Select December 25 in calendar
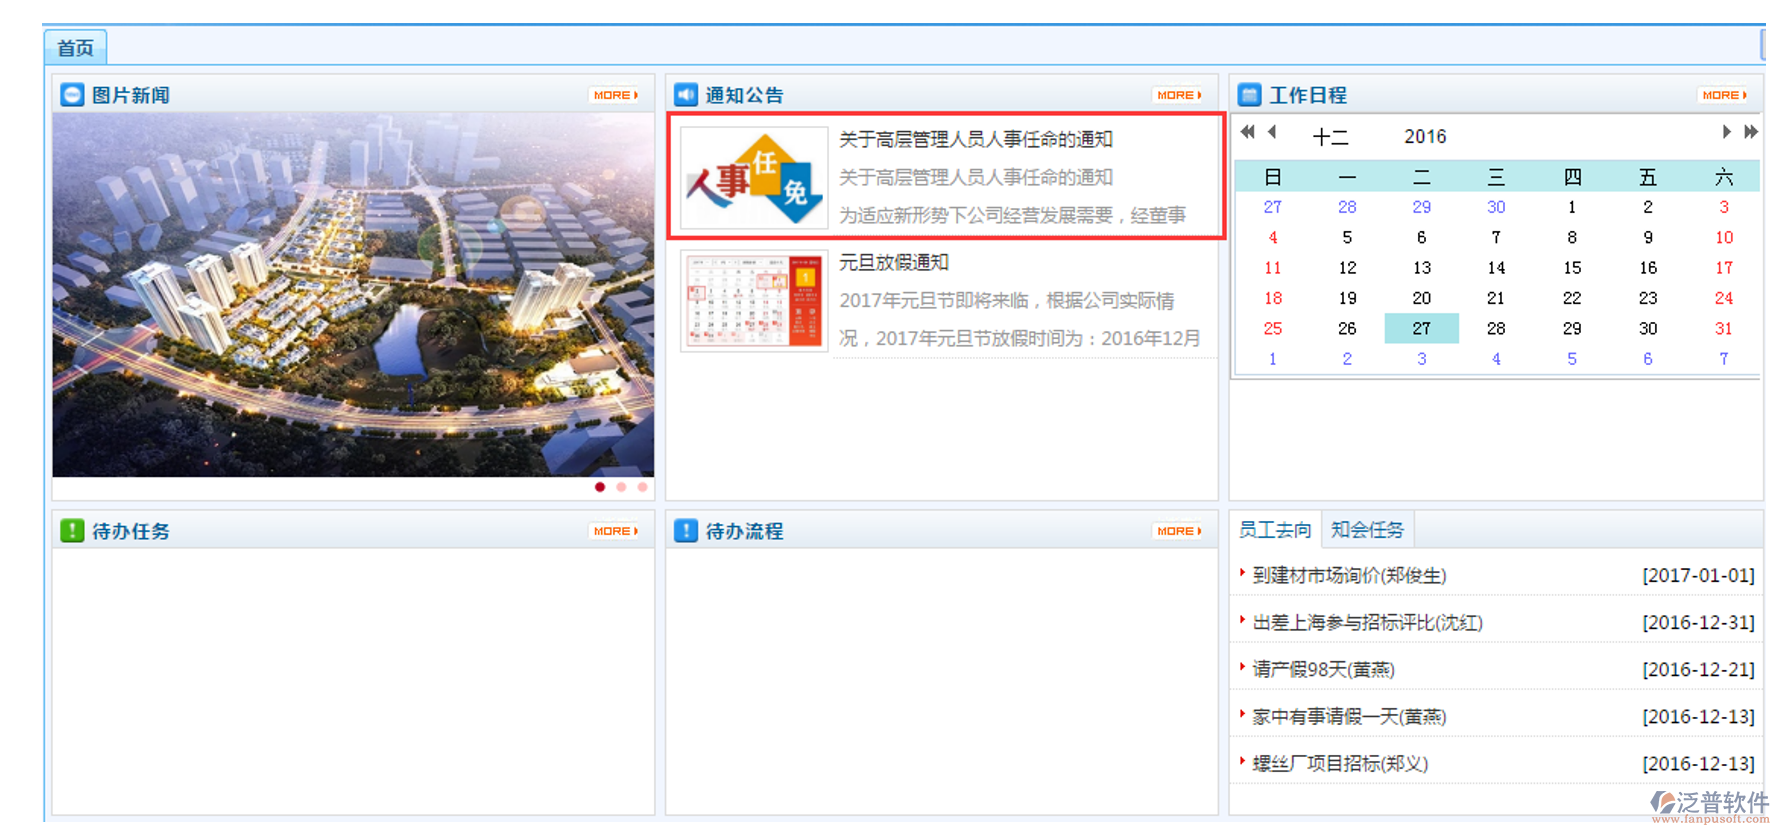1780x835 pixels. (x=1272, y=328)
